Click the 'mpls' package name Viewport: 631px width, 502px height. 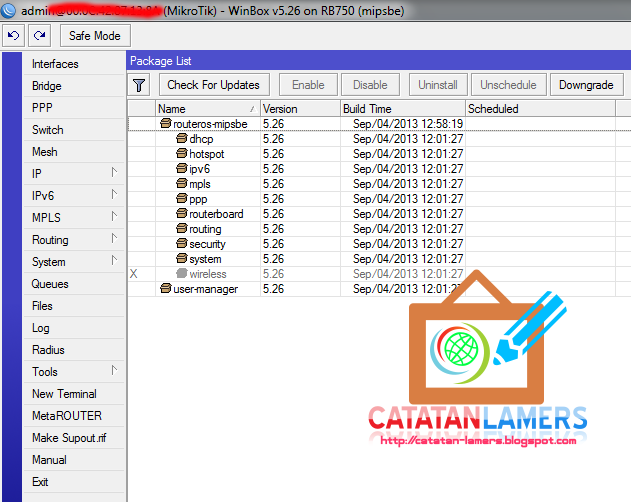(200, 184)
